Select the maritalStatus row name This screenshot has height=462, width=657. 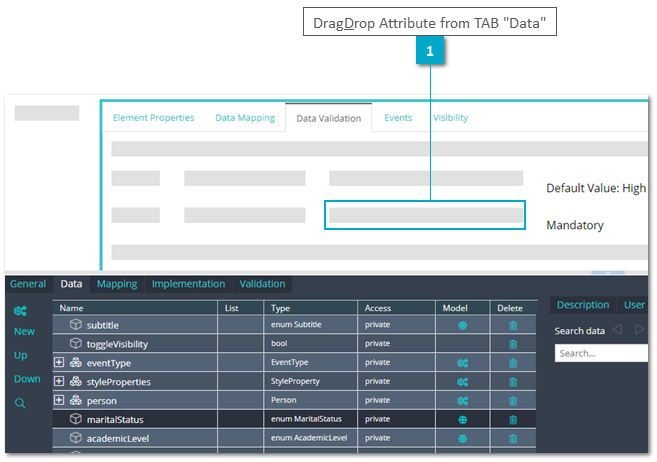[x=115, y=420]
